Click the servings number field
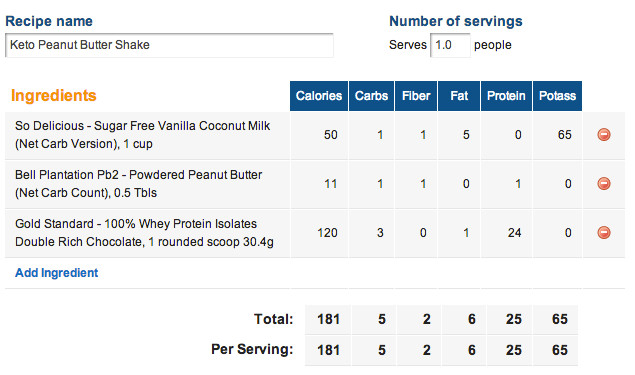This screenshot has width=635, height=375. [450, 45]
